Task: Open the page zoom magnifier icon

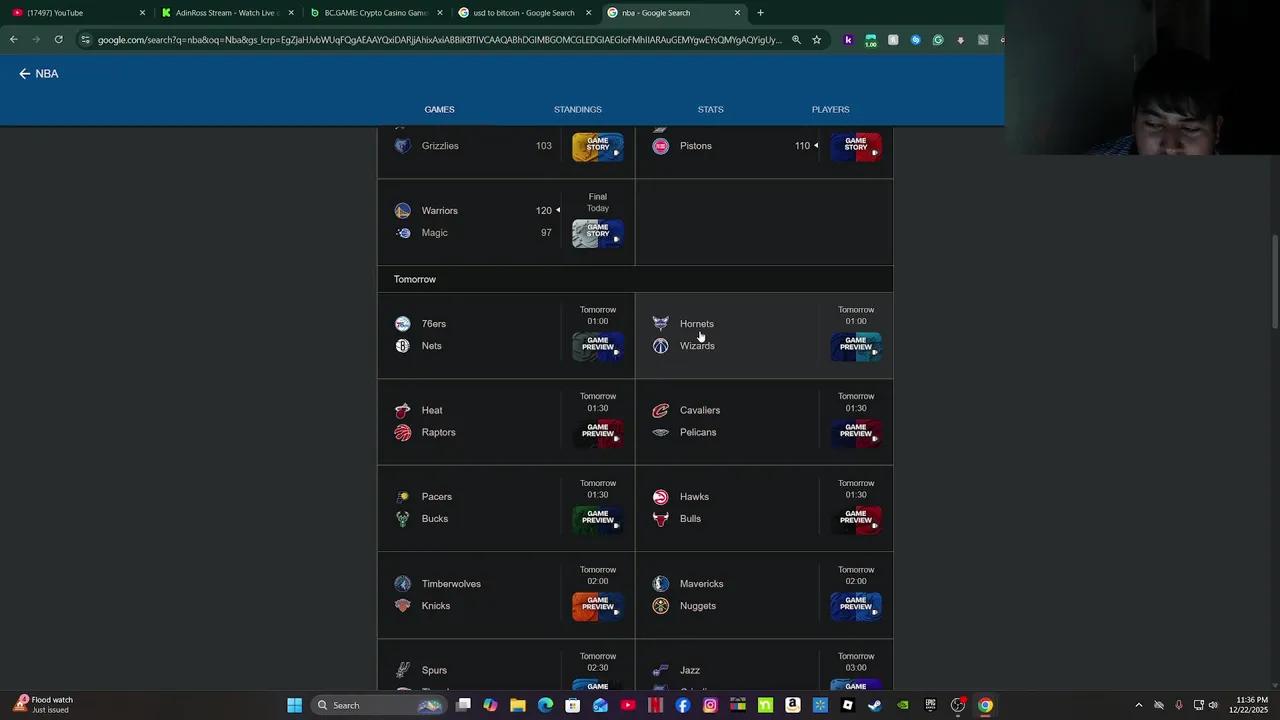Action: click(x=796, y=40)
